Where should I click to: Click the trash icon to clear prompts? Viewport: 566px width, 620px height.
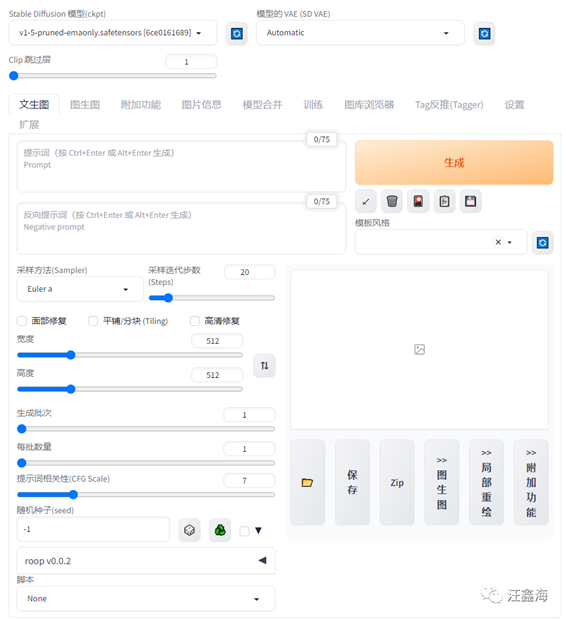pyautogui.click(x=392, y=201)
